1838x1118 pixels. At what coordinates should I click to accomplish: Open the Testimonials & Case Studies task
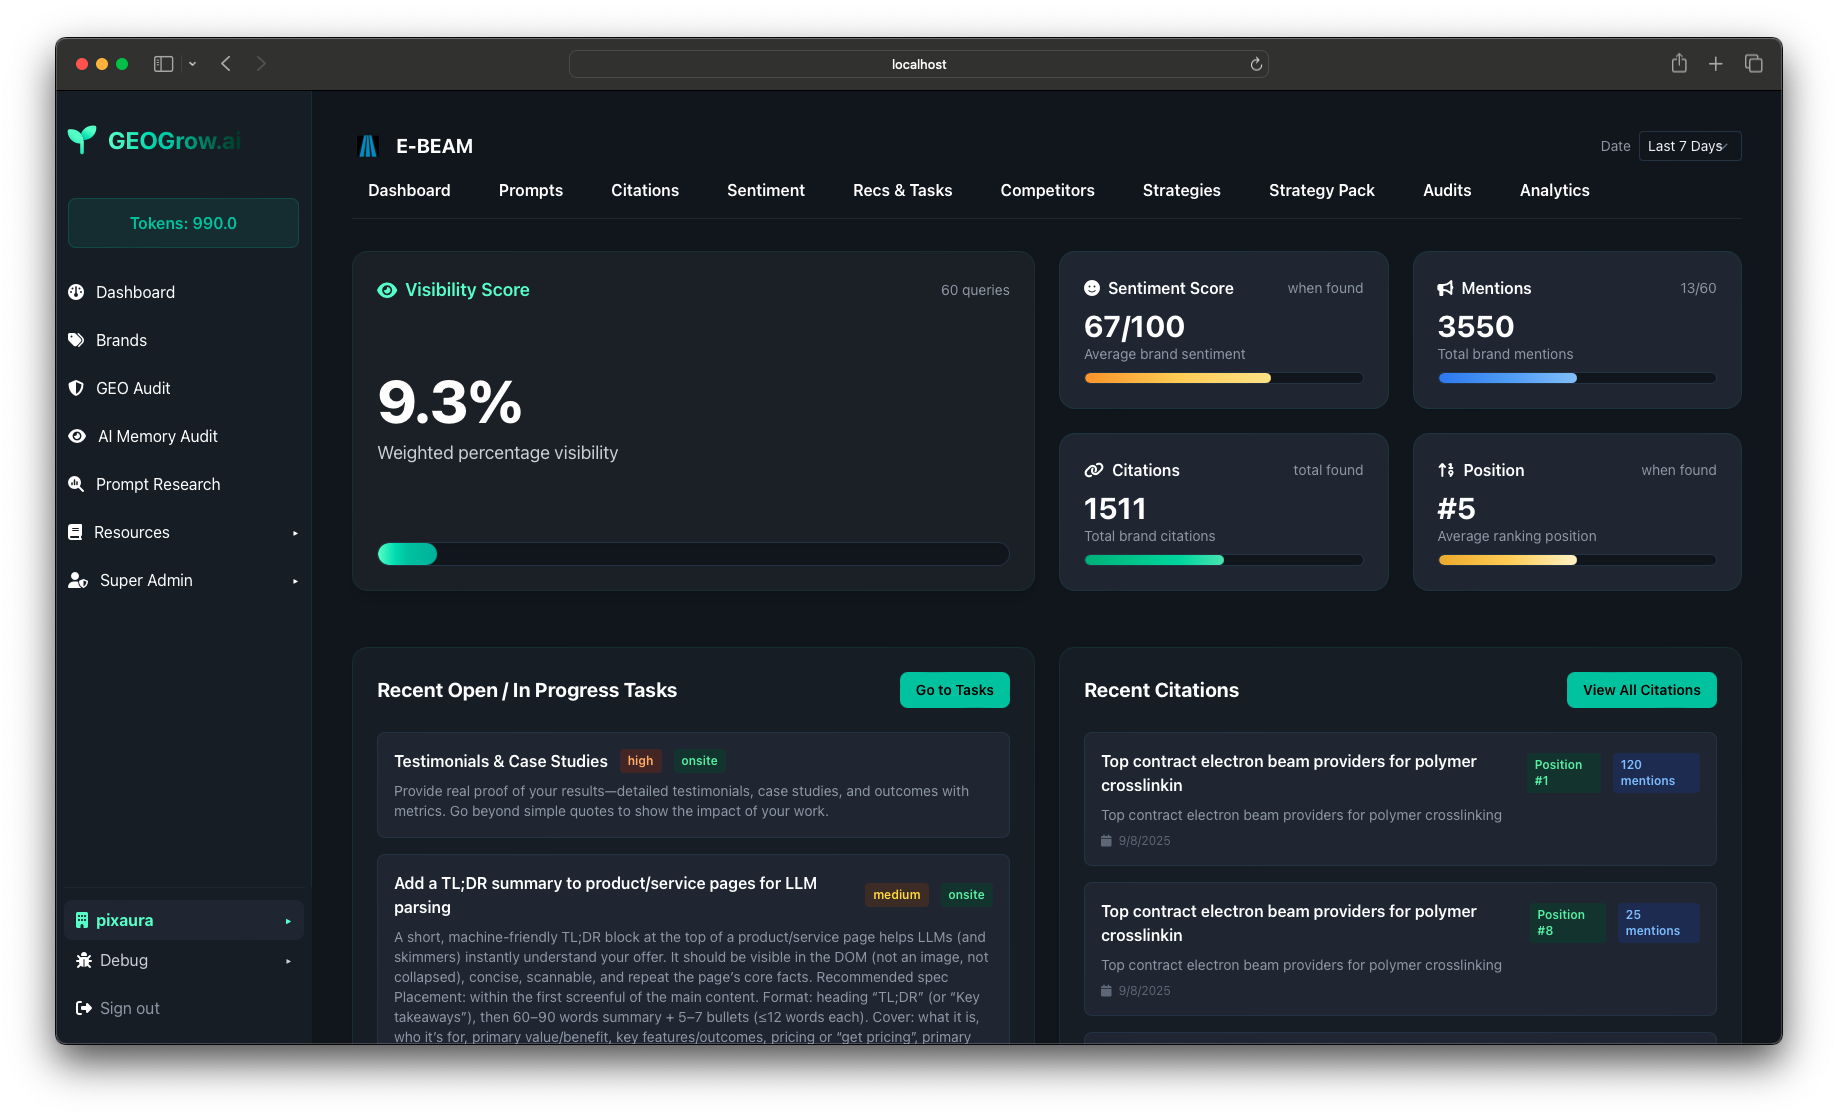(x=500, y=761)
